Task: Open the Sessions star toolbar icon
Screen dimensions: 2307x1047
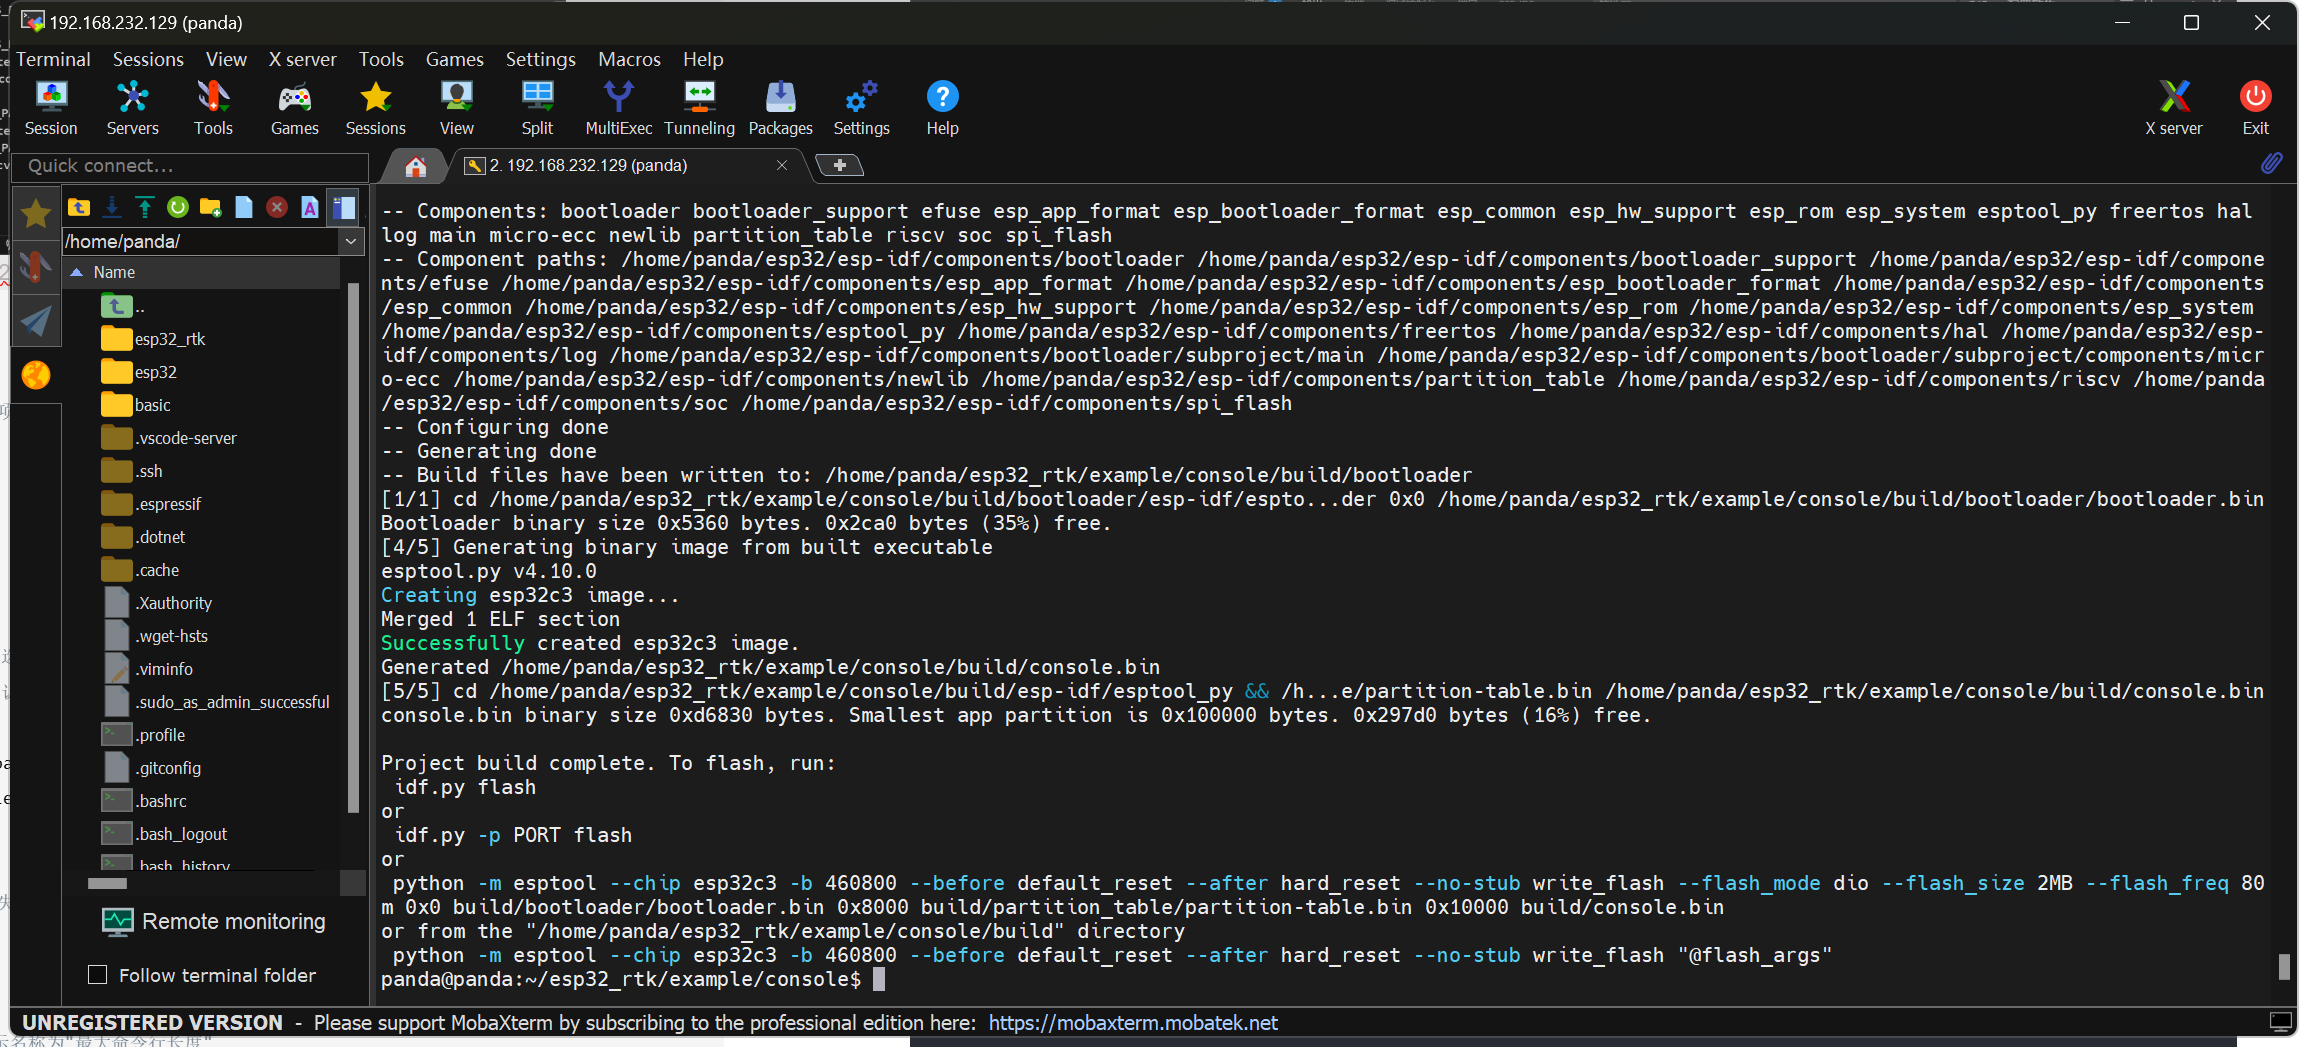Action: point(375,107)
